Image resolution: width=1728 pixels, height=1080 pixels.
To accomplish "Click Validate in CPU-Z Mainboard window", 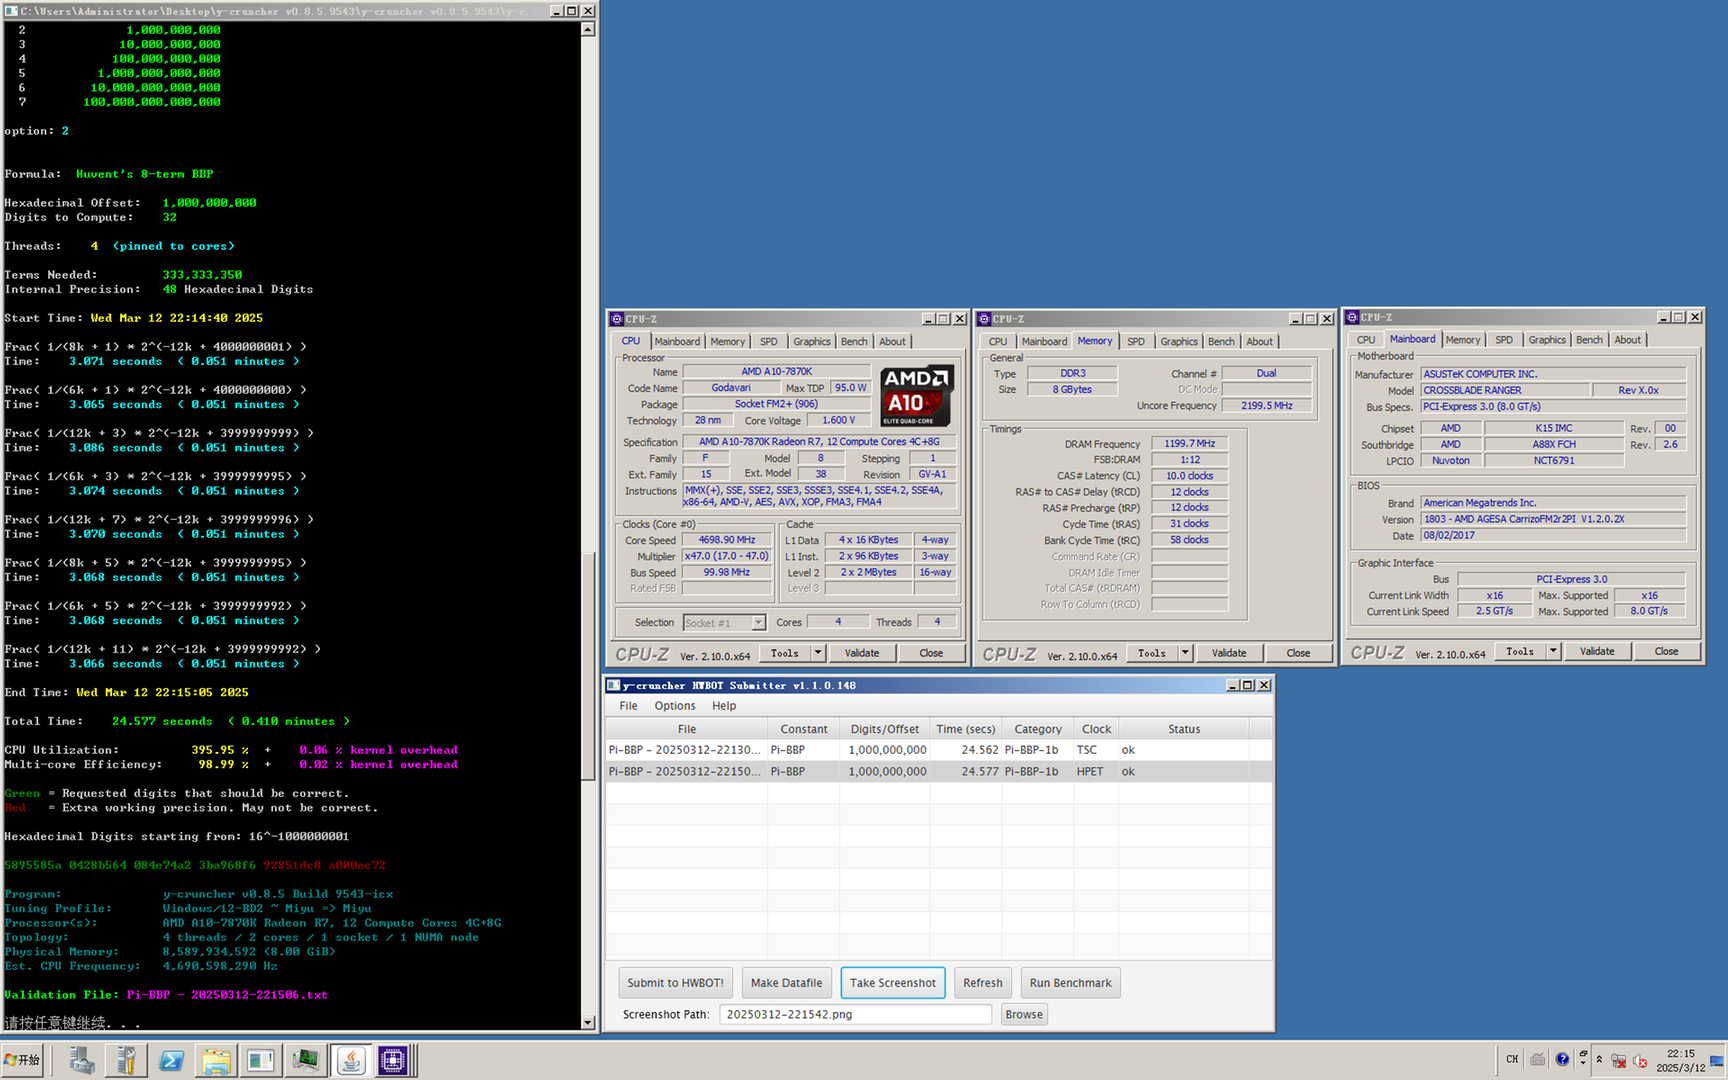I will [x=1597, y=651].
